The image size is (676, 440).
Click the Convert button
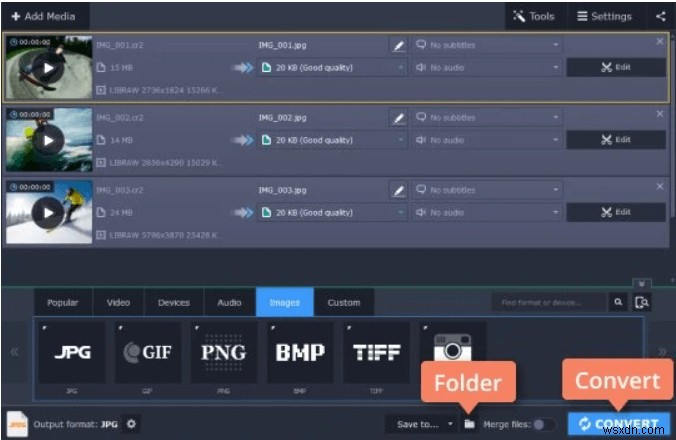[x=618, y=424]
